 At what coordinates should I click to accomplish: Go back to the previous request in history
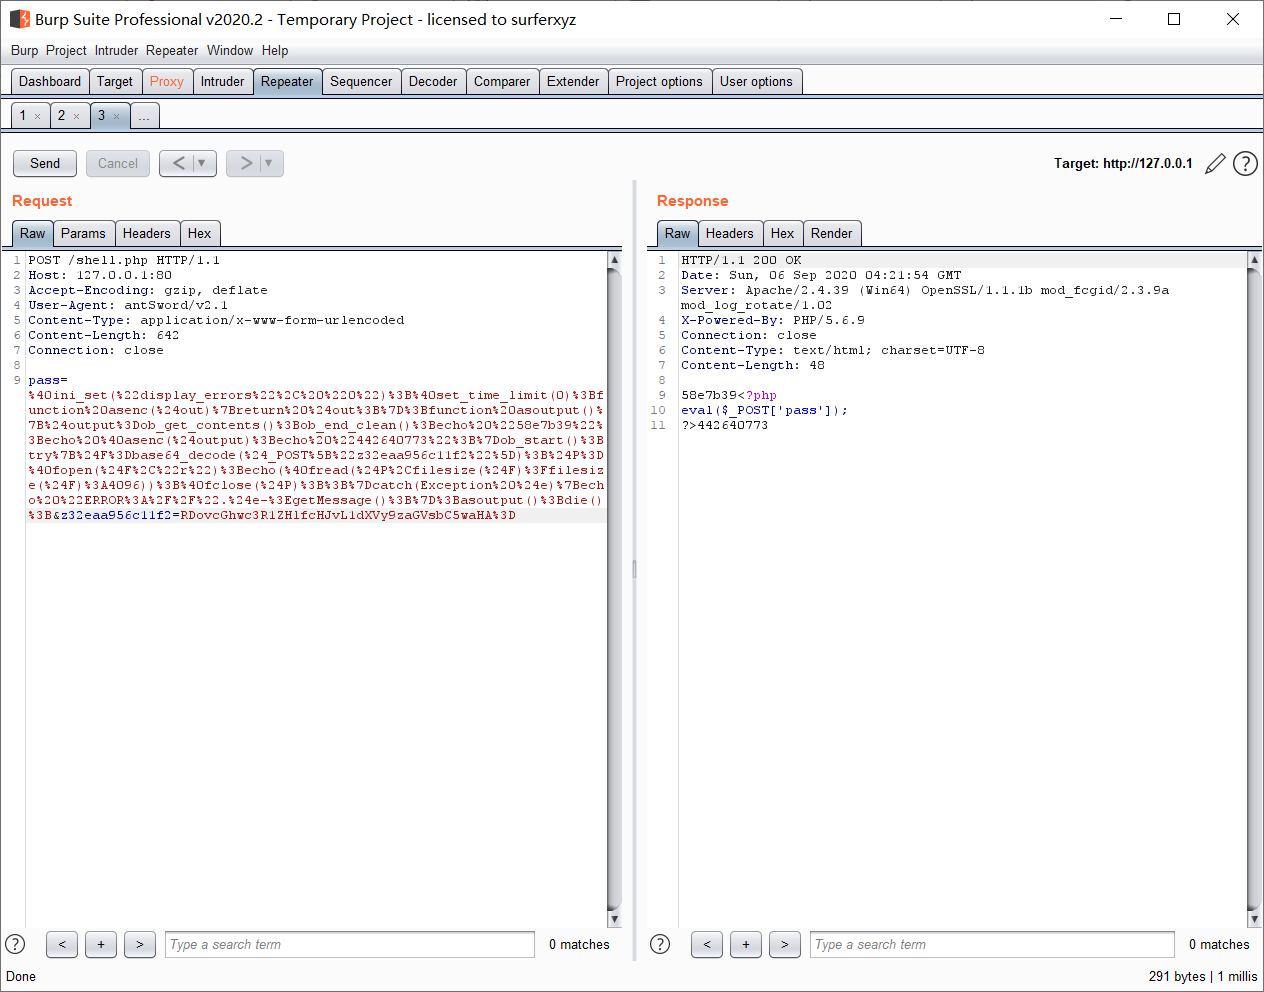(178, 163)
